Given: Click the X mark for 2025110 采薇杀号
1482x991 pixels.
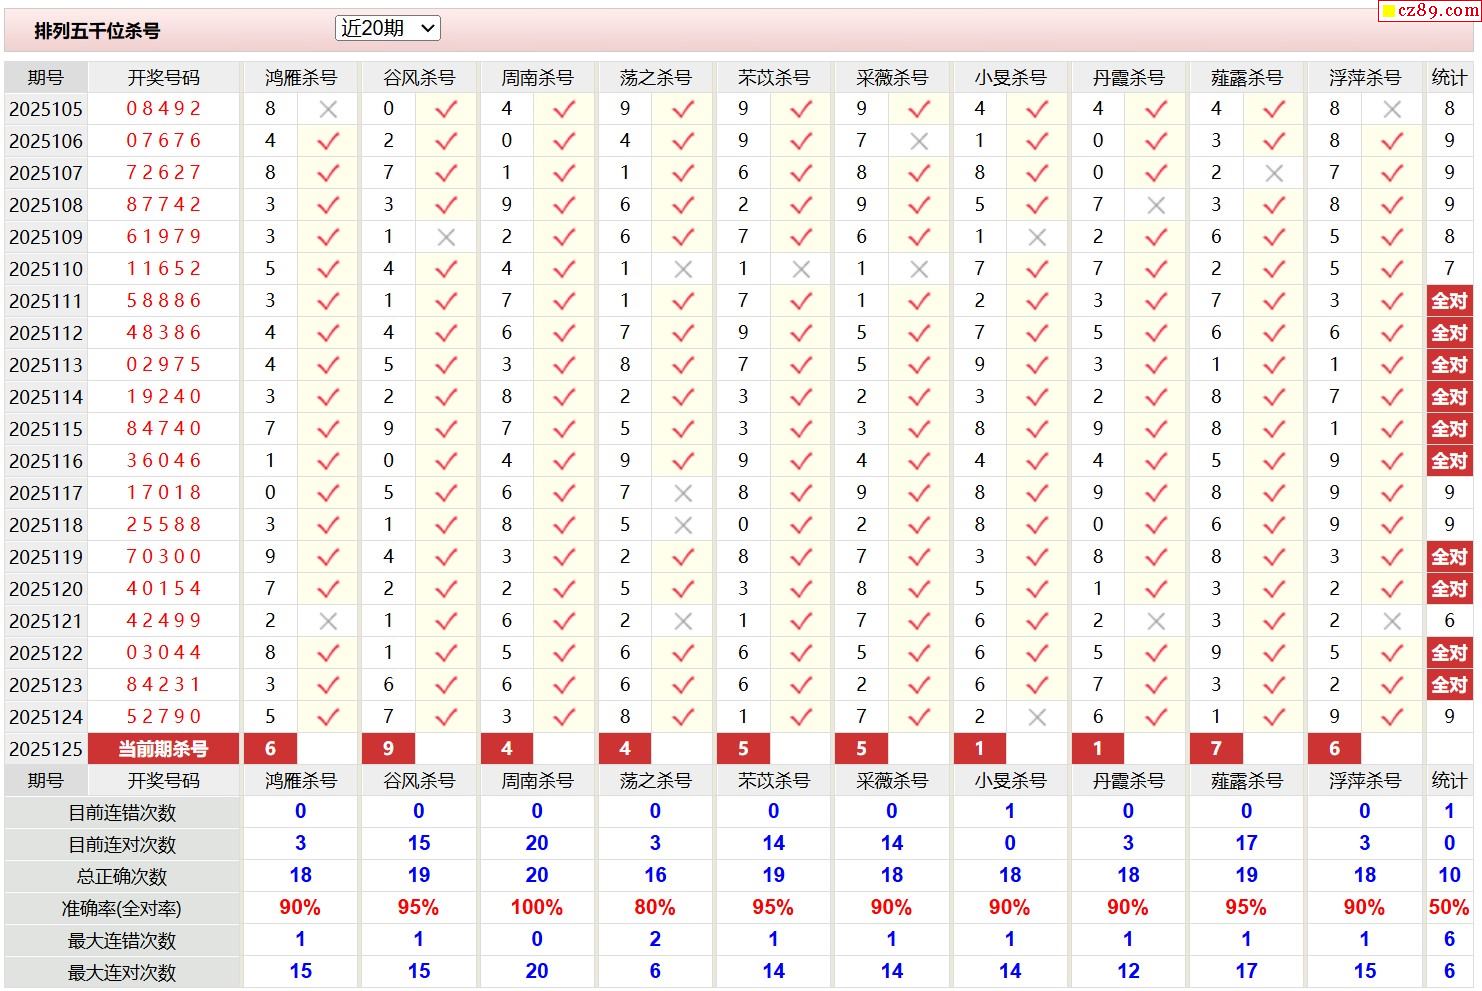Looking at the screenshot, I should pyautogui.click(x=919, y=269).
